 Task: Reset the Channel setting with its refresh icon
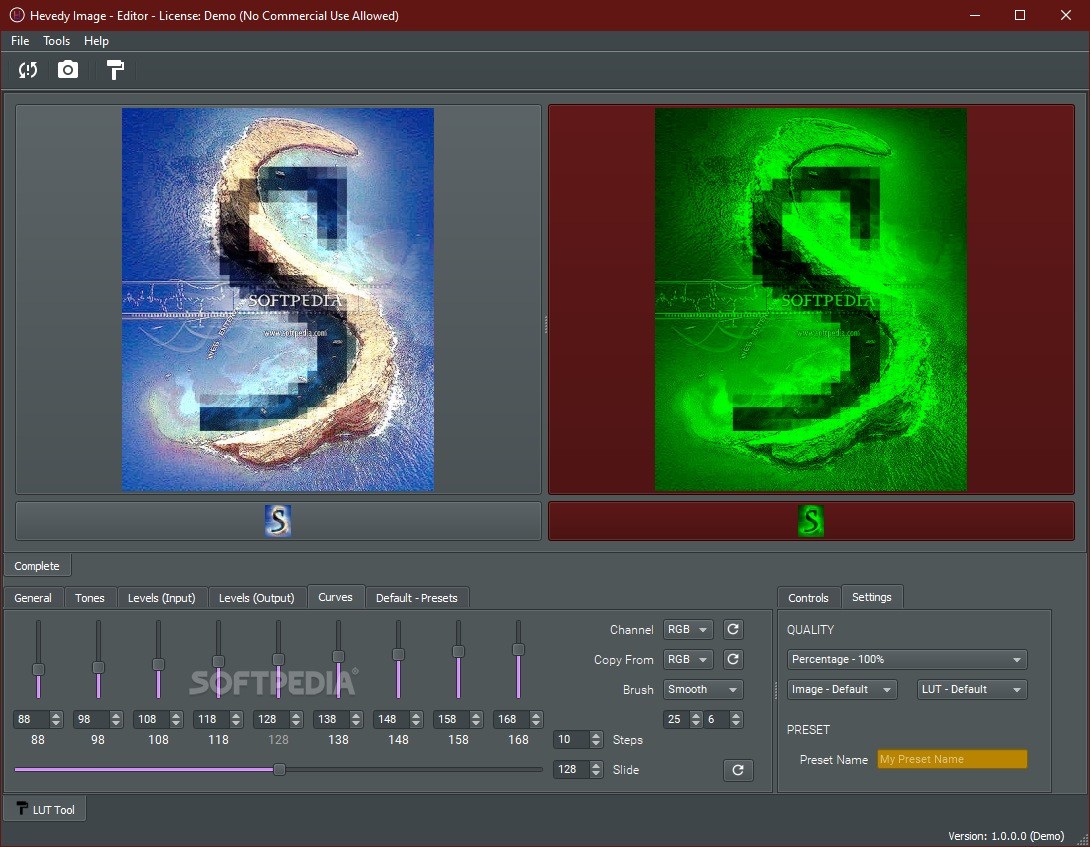point(733,629)
